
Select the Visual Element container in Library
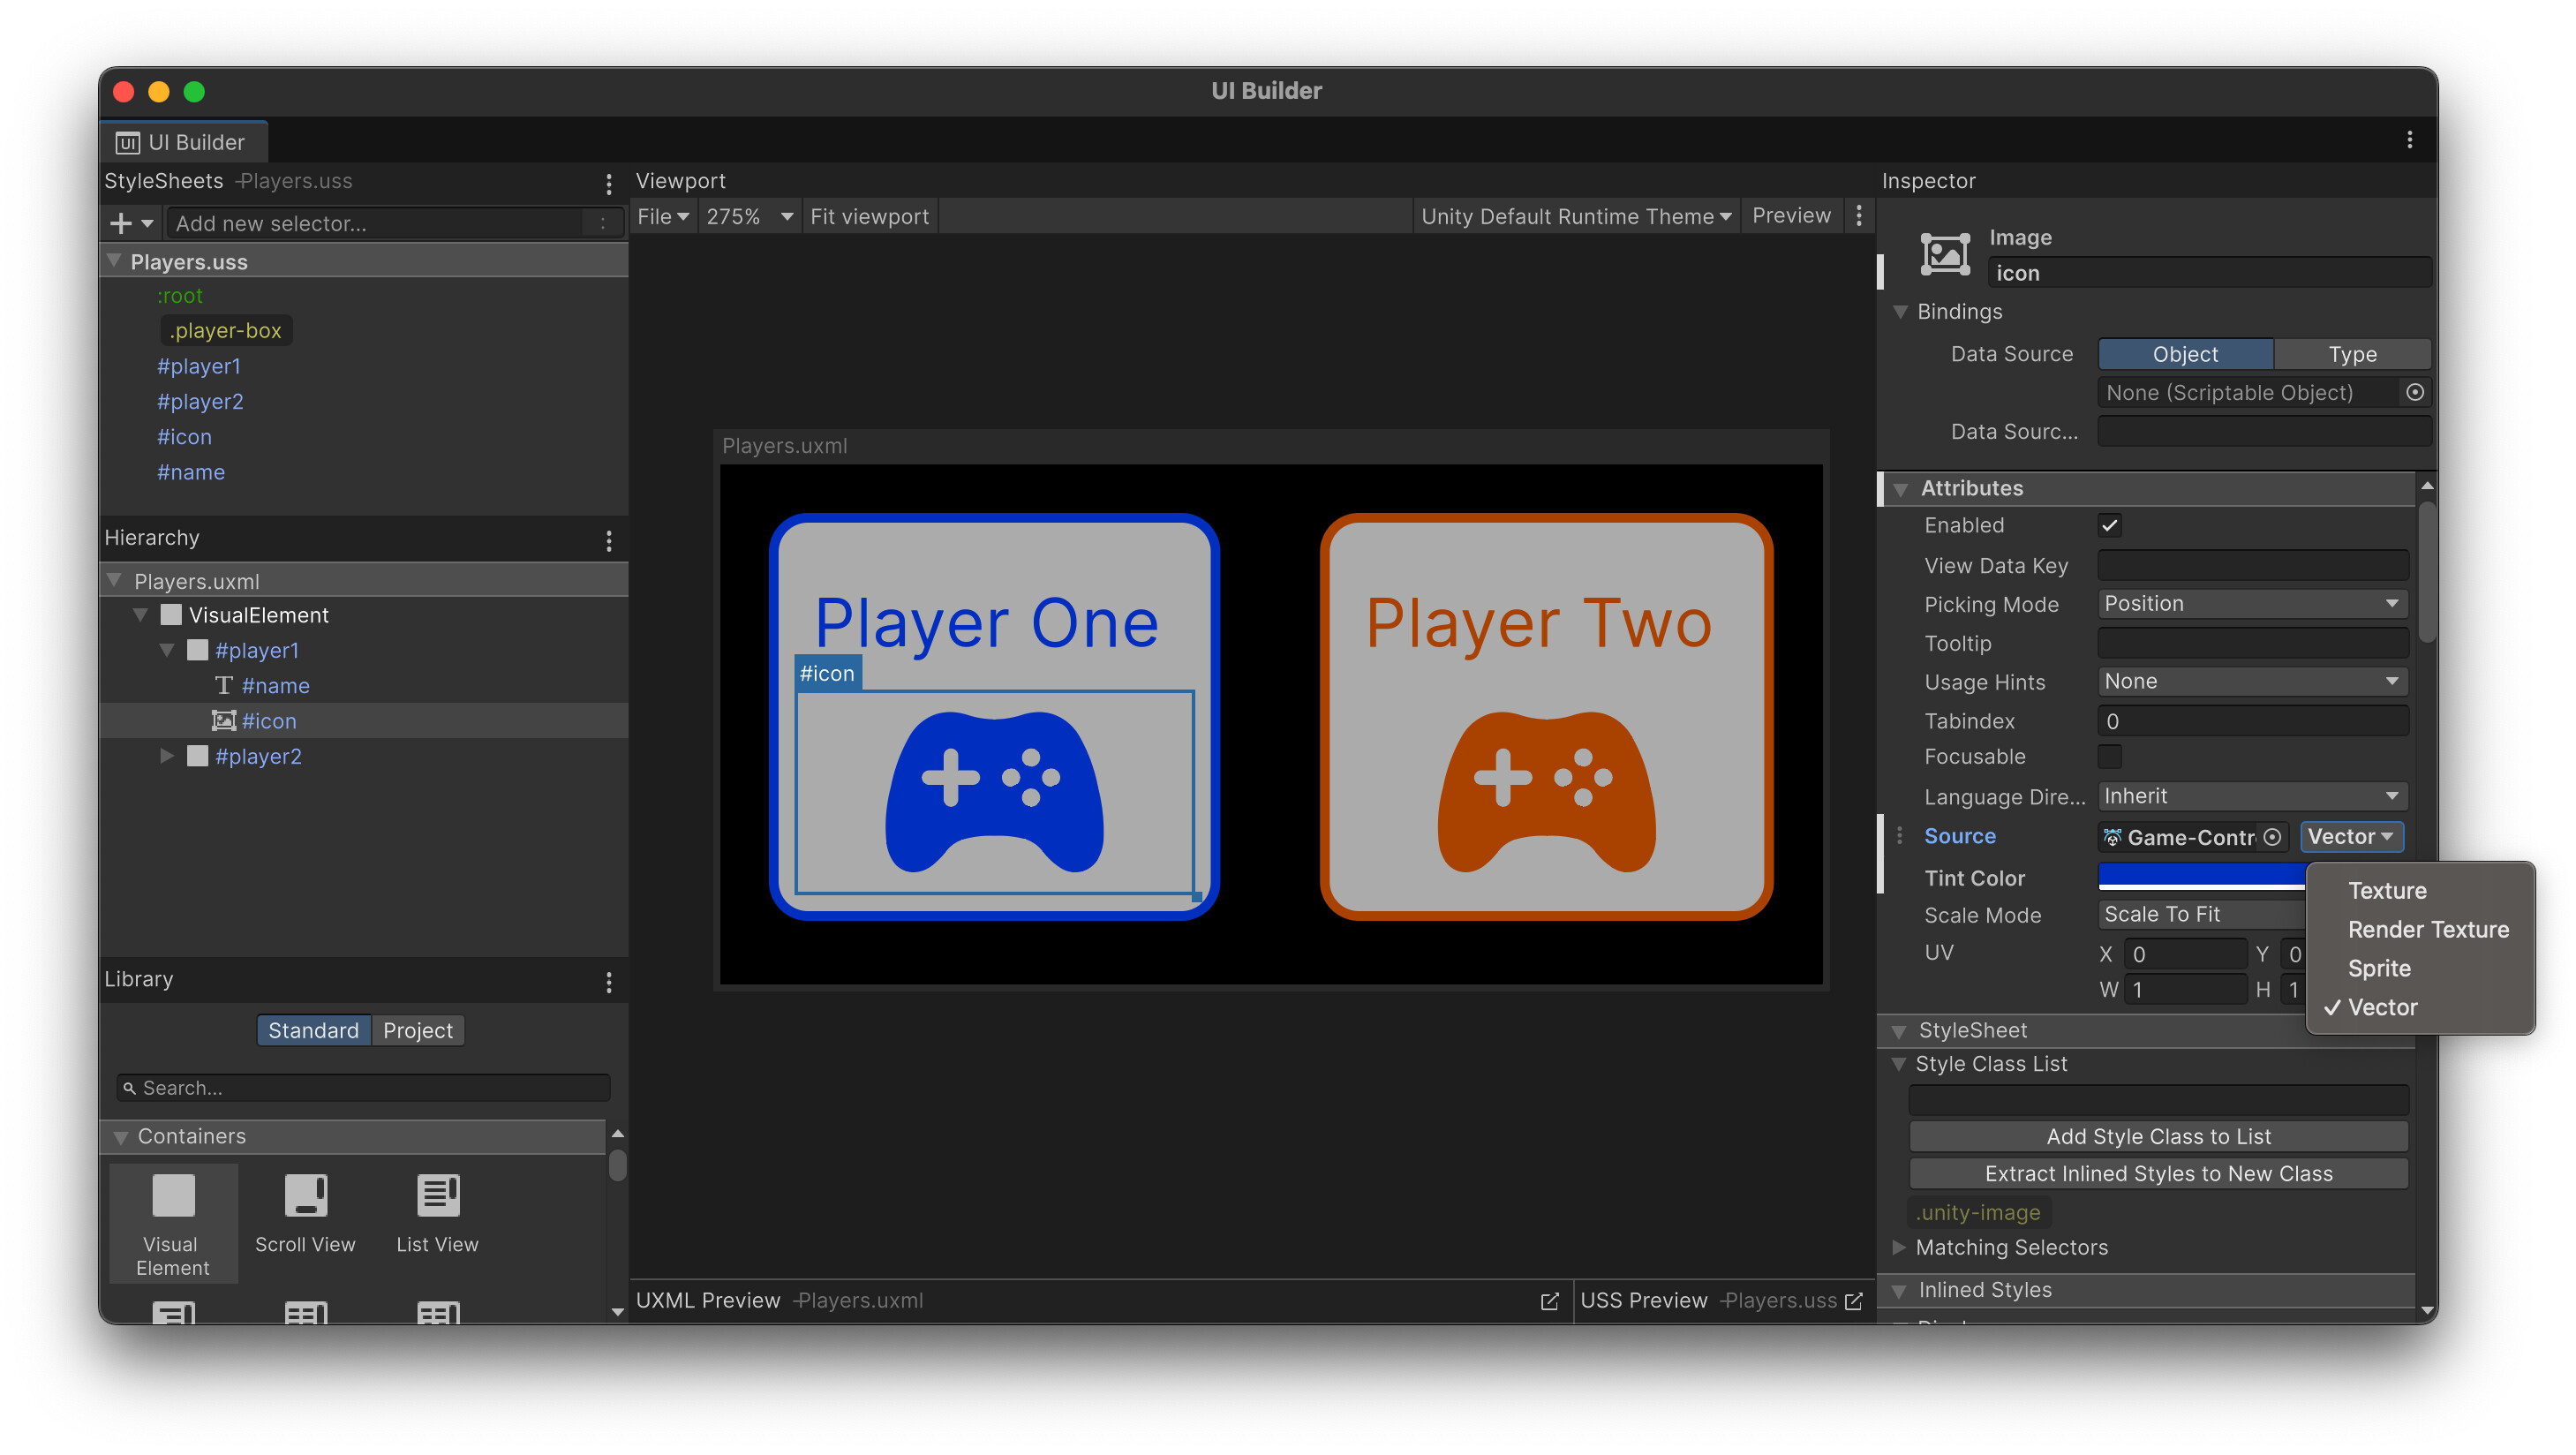click(171, 1222)
